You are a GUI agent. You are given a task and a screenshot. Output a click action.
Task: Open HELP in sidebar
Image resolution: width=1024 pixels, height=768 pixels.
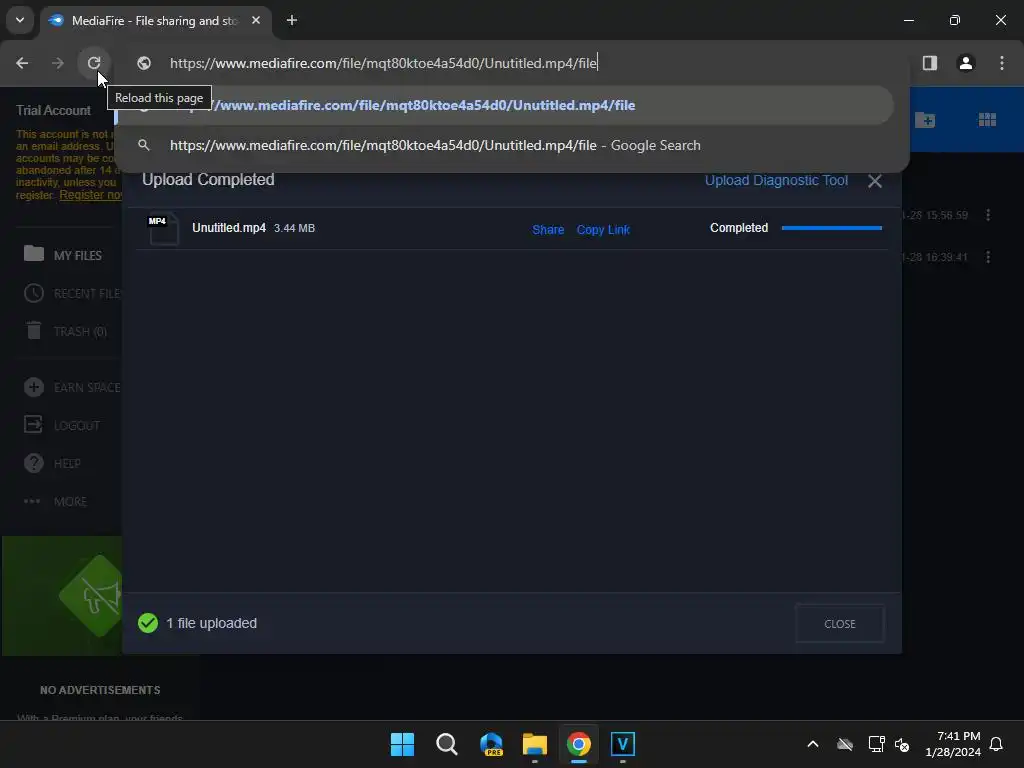coord(52,463)
